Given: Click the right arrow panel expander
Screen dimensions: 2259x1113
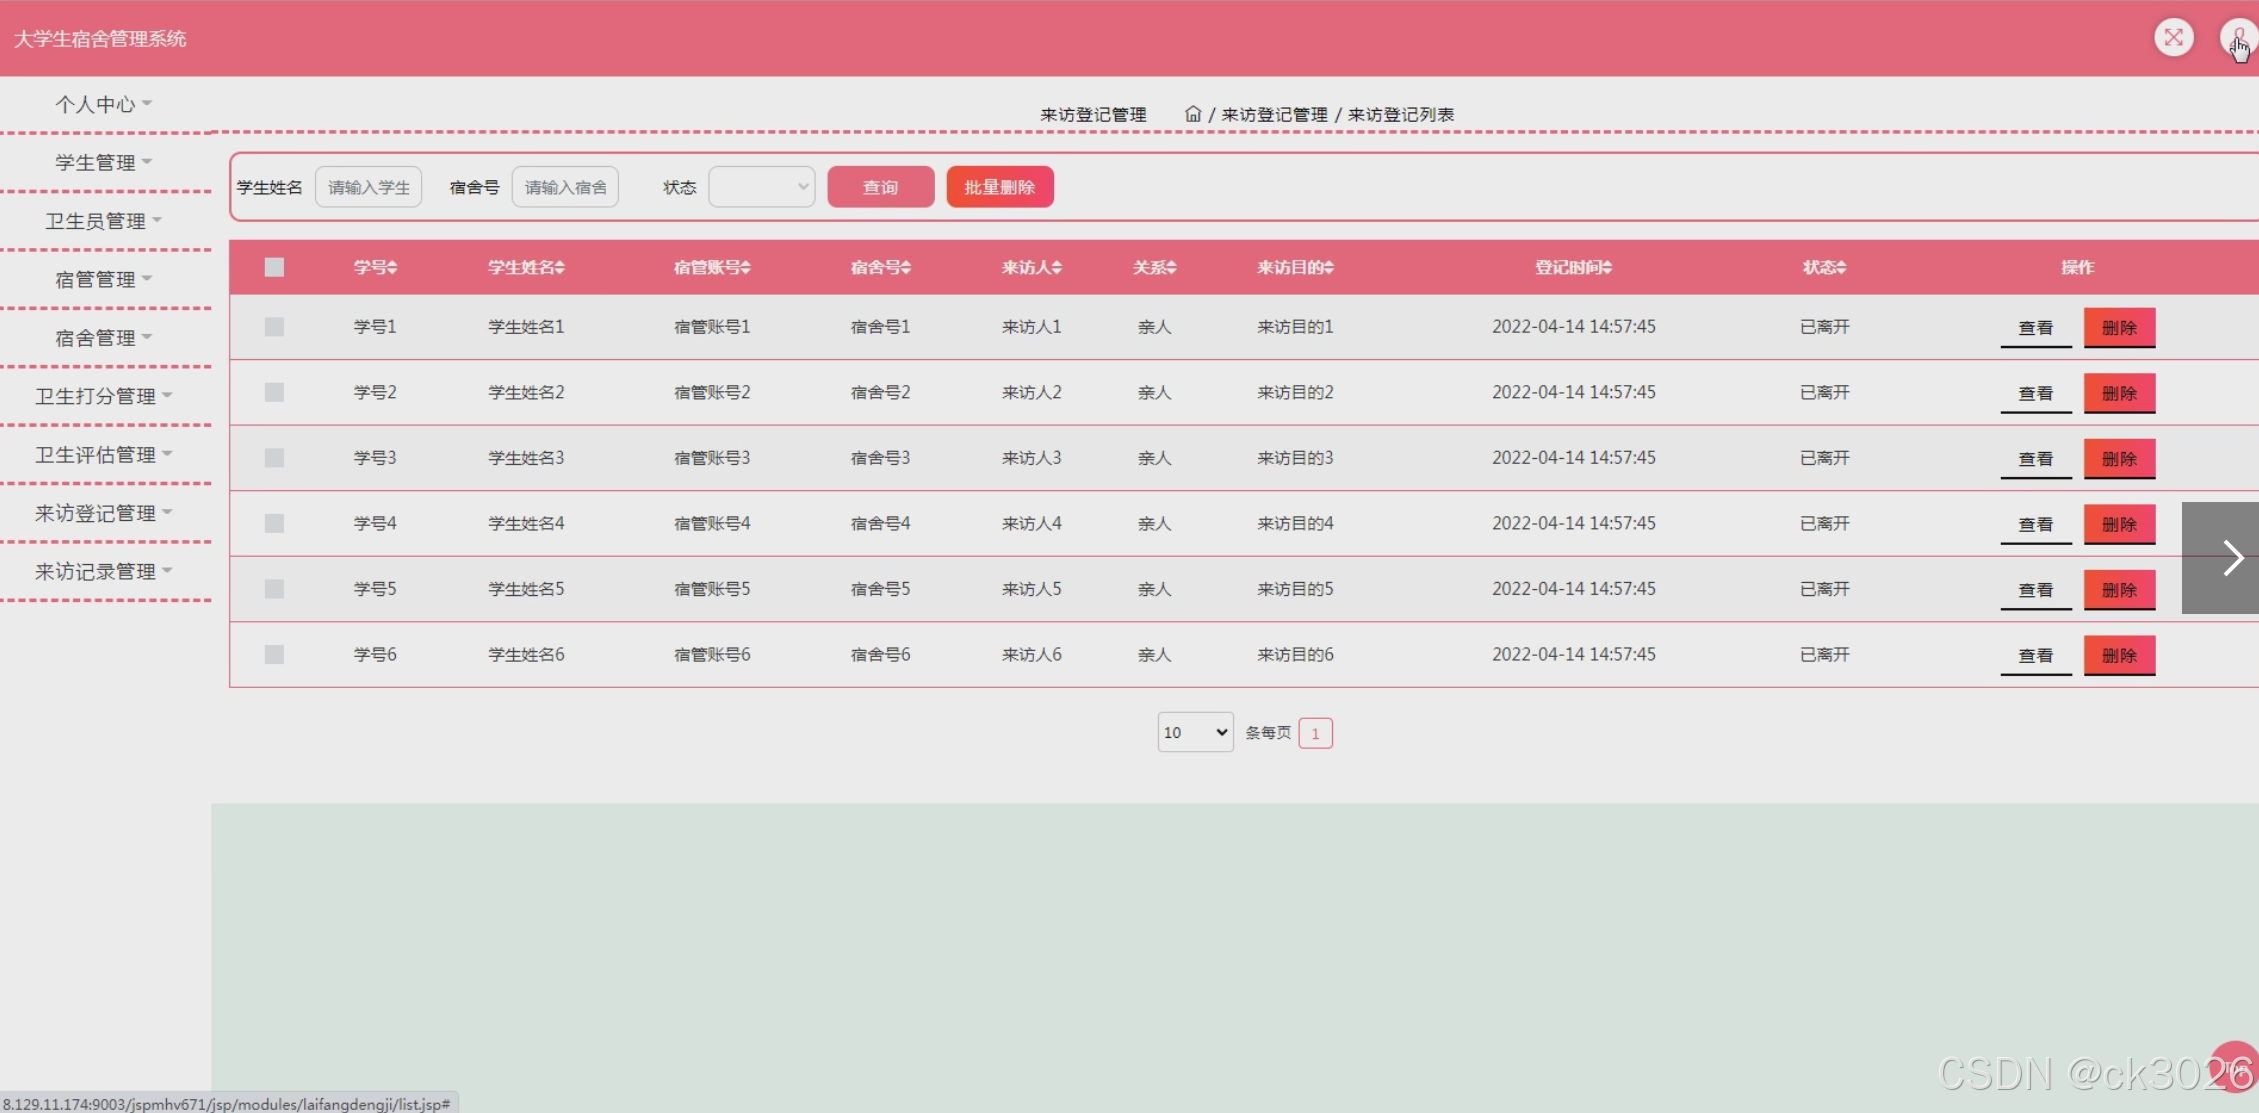Looking at the screenshot, I should 2231,558.
